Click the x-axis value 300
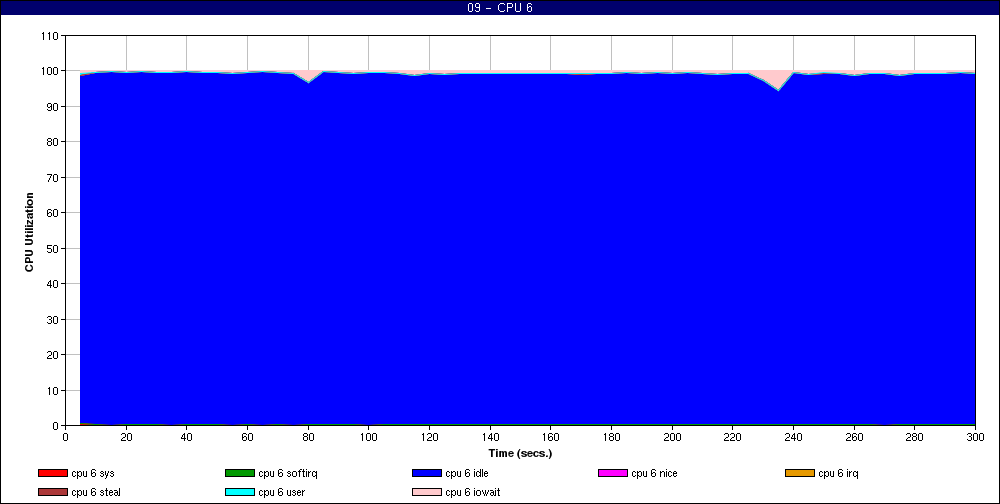Viewport: 1000px width, 504px height. click(x=975, y=437)
